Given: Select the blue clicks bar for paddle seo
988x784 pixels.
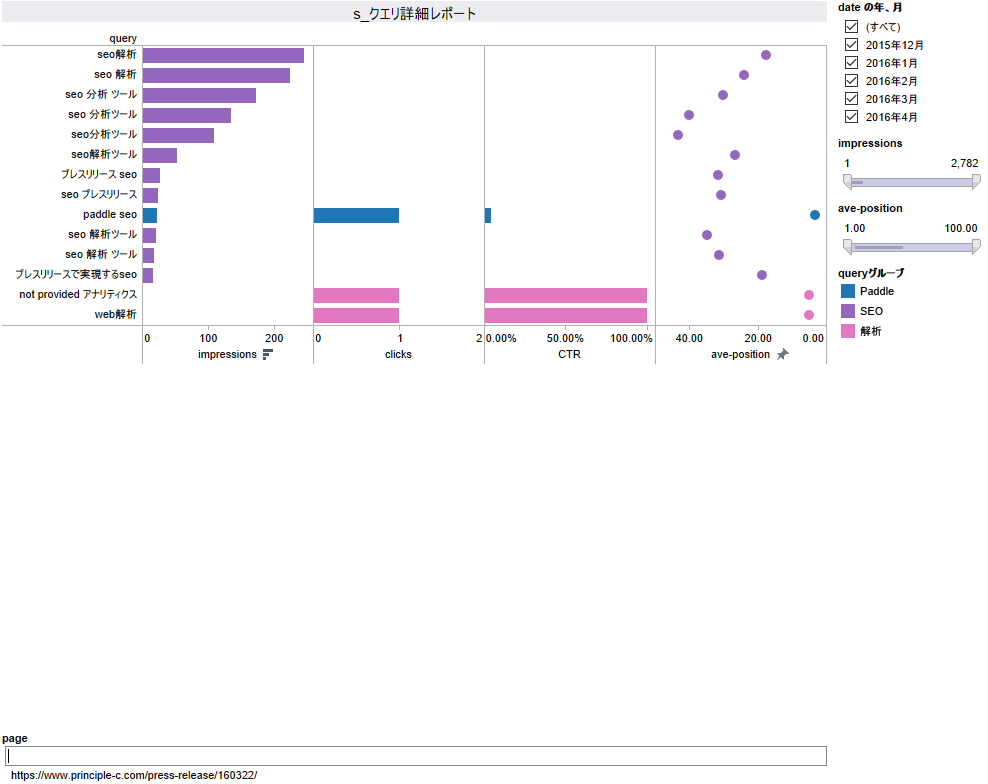Looking at the screenshot, I should 356,215.
